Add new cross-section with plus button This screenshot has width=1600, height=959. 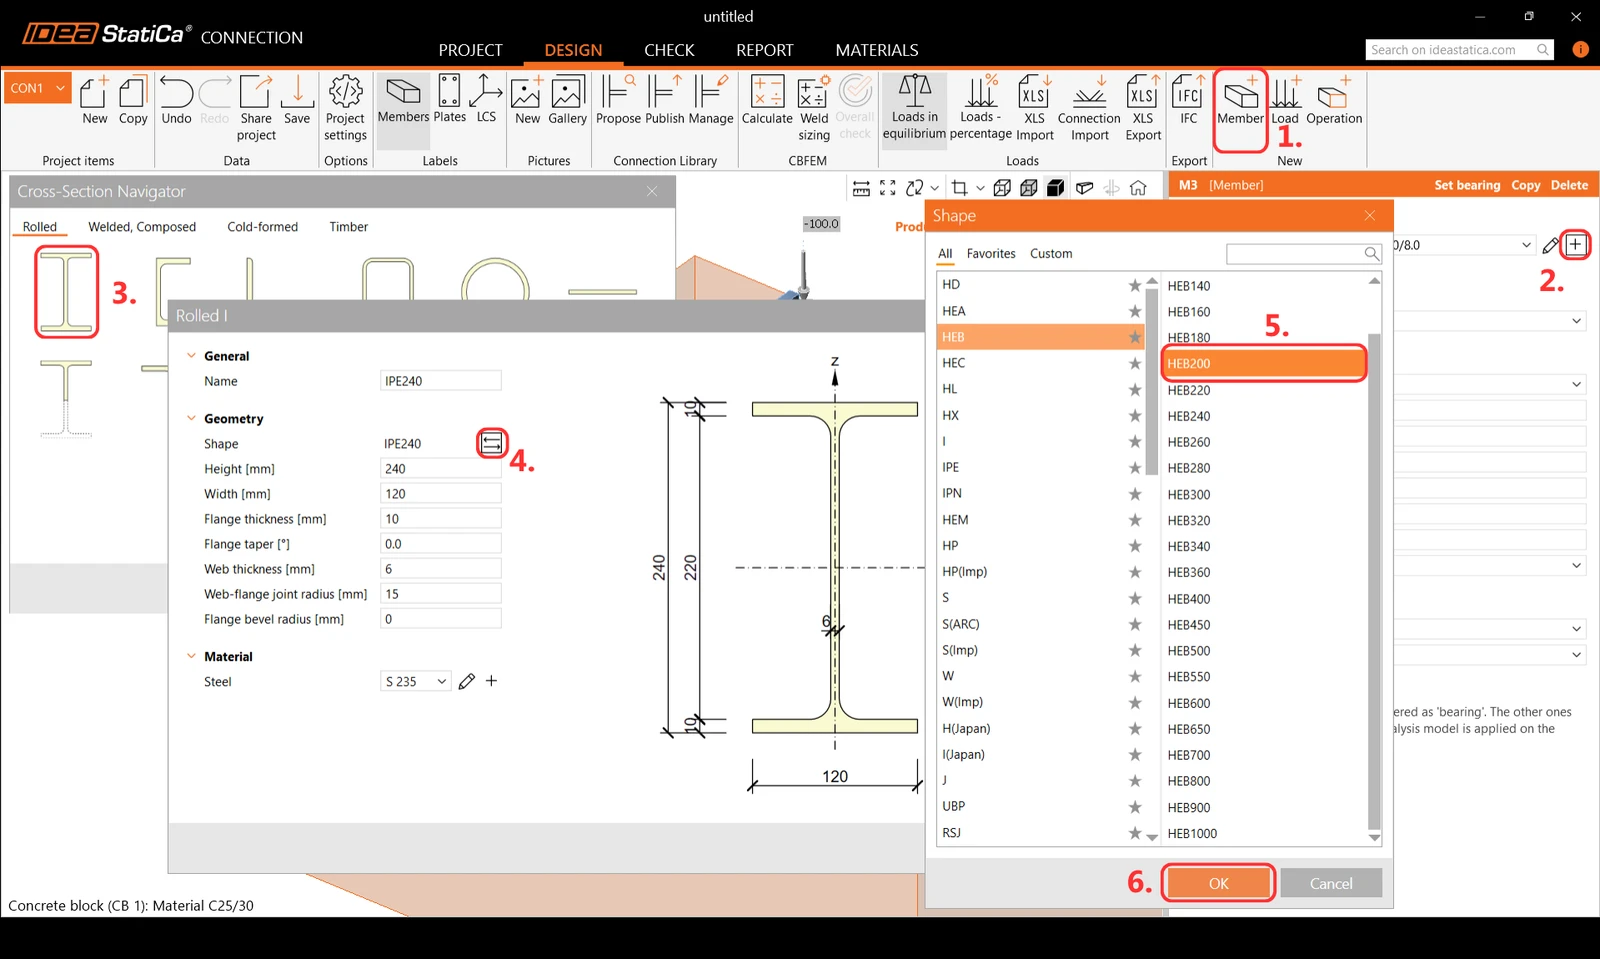pos(1575,244)
